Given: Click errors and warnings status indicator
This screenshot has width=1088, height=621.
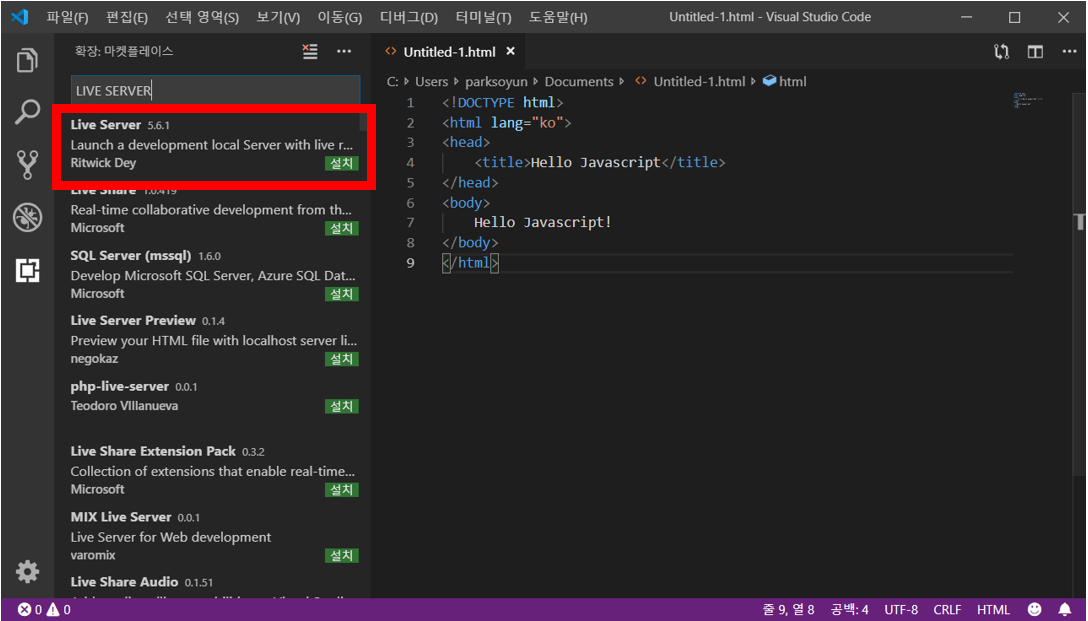Looking at the screenshot, I should tap(44, 610).
